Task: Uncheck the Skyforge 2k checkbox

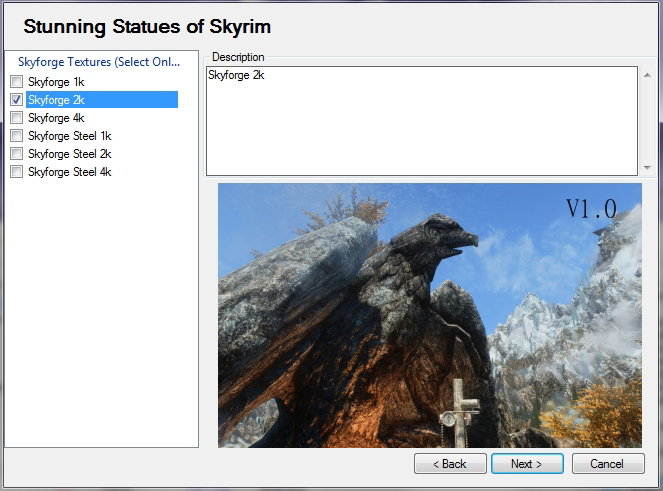Action: coord(16,99)
